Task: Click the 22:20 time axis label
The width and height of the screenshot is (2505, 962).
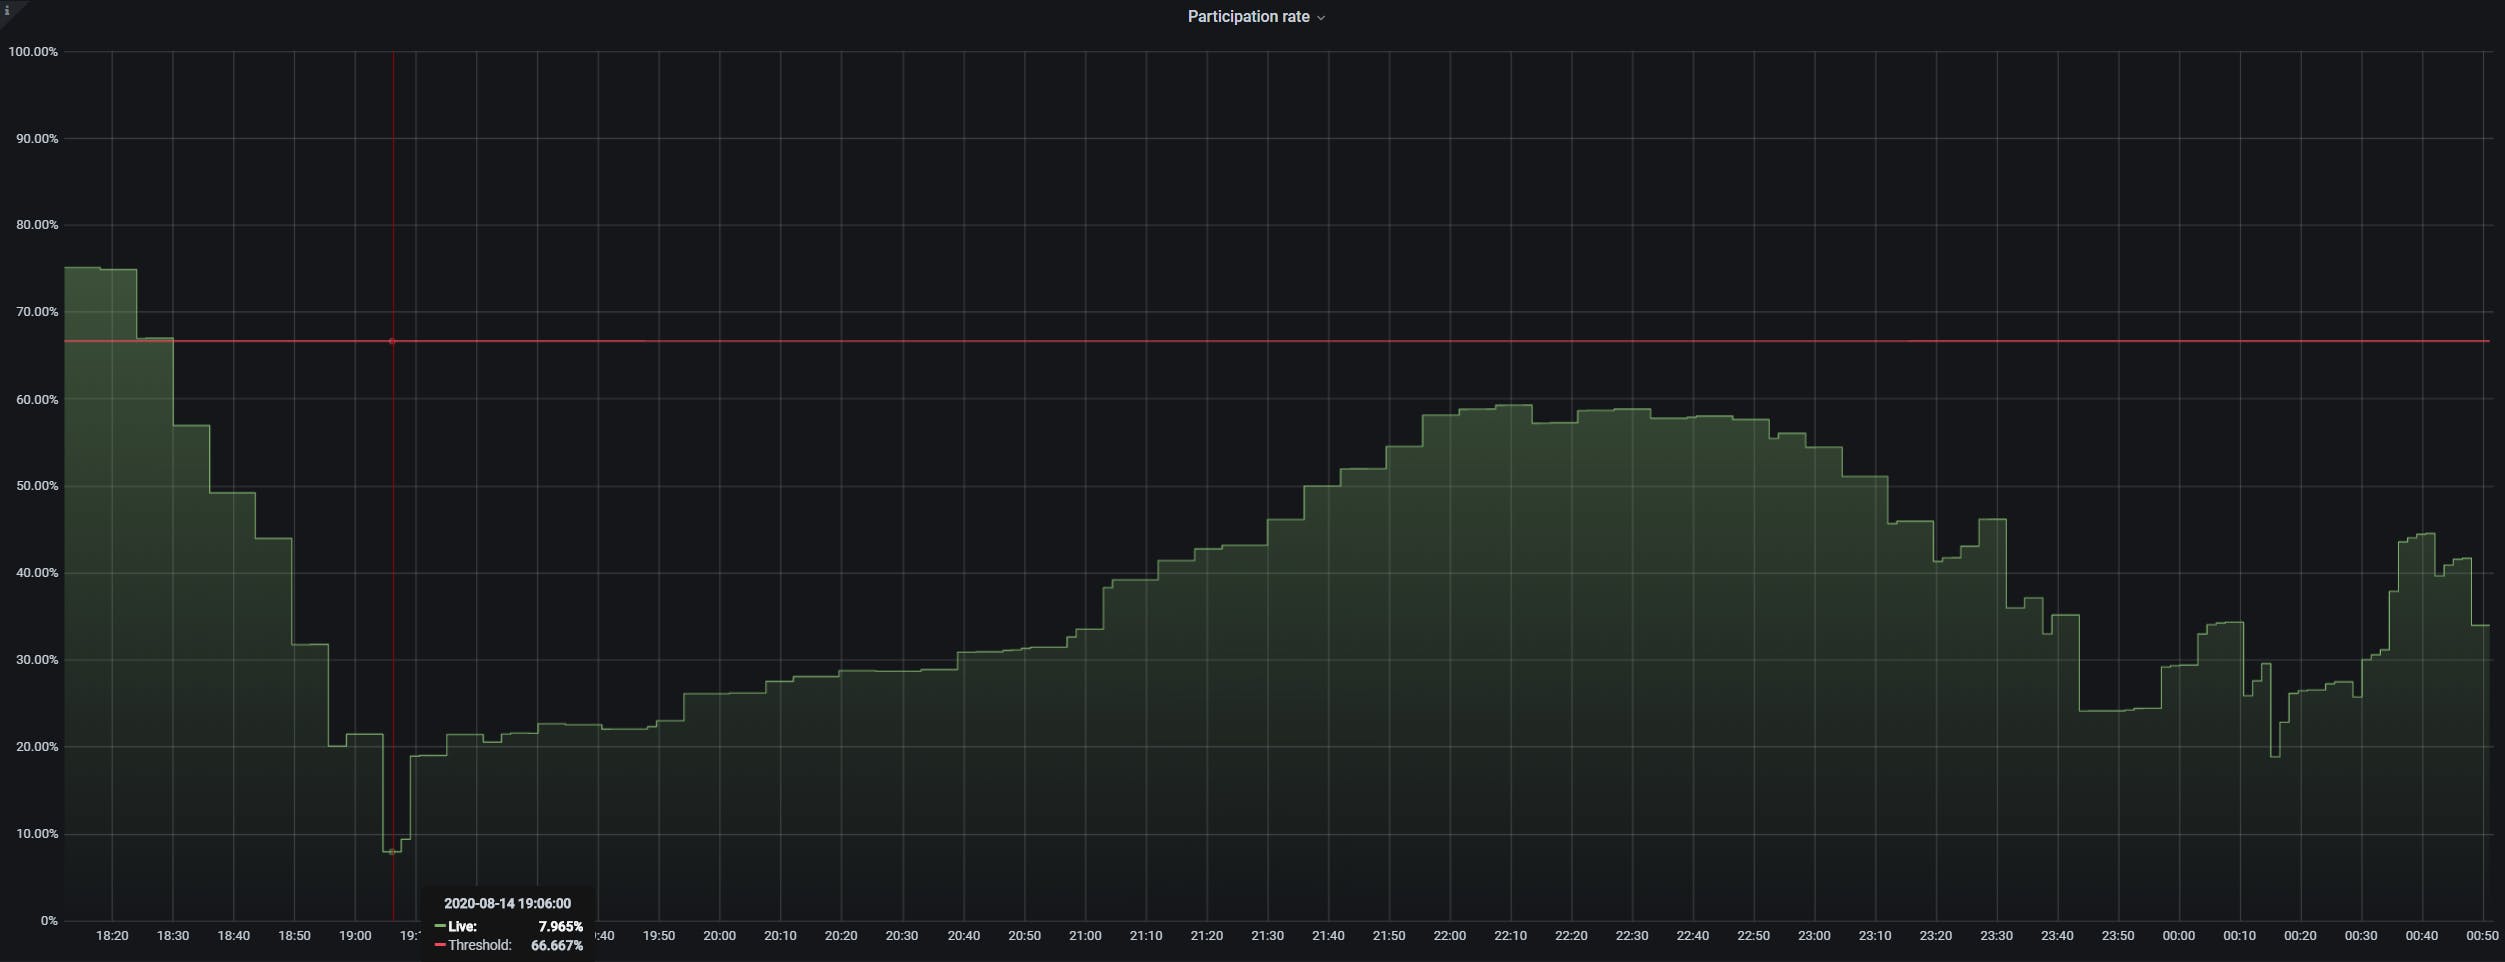Action: tap(1571, 936)
